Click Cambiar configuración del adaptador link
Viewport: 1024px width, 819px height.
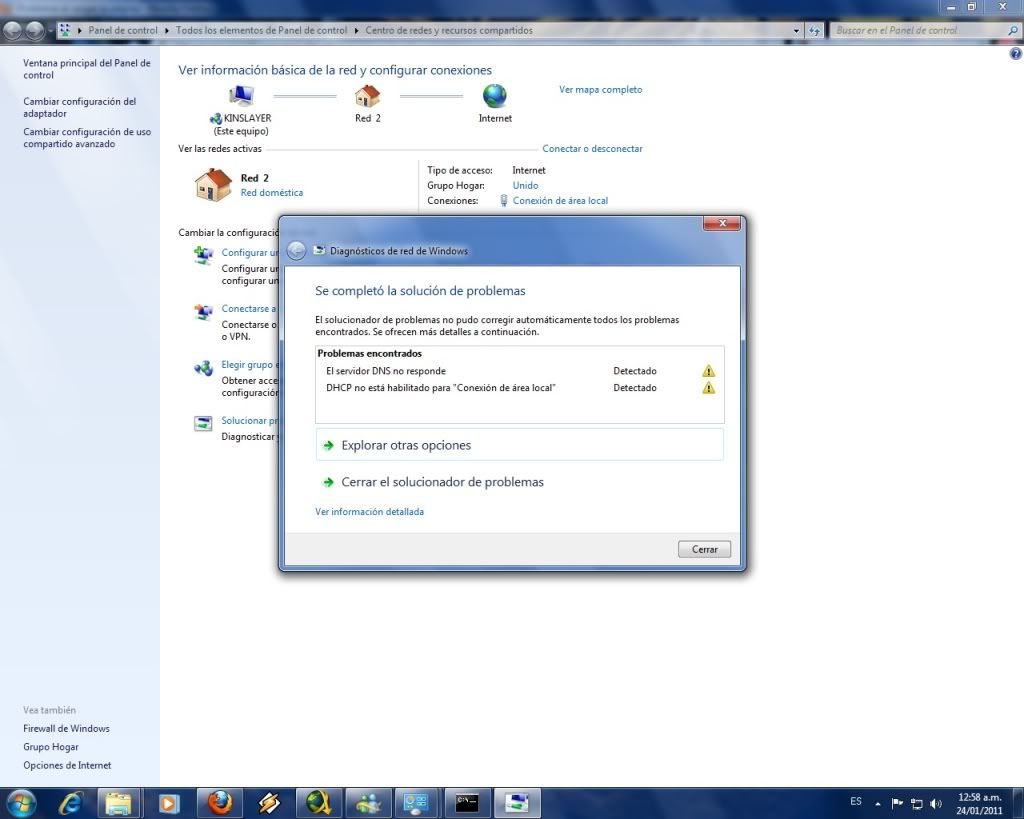(x=79, y=107)
